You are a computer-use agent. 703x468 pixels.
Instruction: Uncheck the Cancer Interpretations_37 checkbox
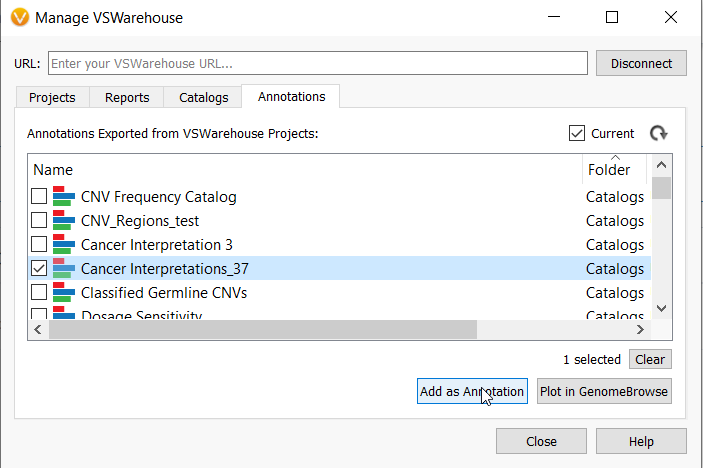pos(39,268)
